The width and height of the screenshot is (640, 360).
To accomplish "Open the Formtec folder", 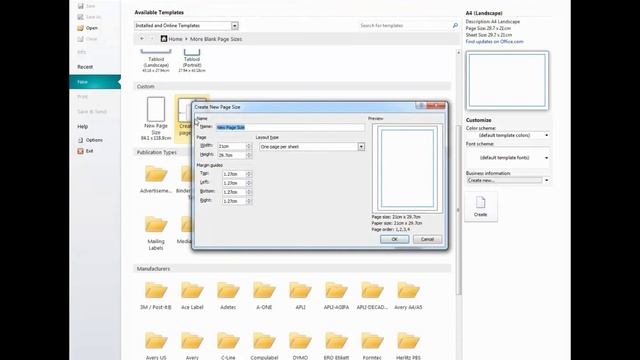I will [x=372, y=346].
